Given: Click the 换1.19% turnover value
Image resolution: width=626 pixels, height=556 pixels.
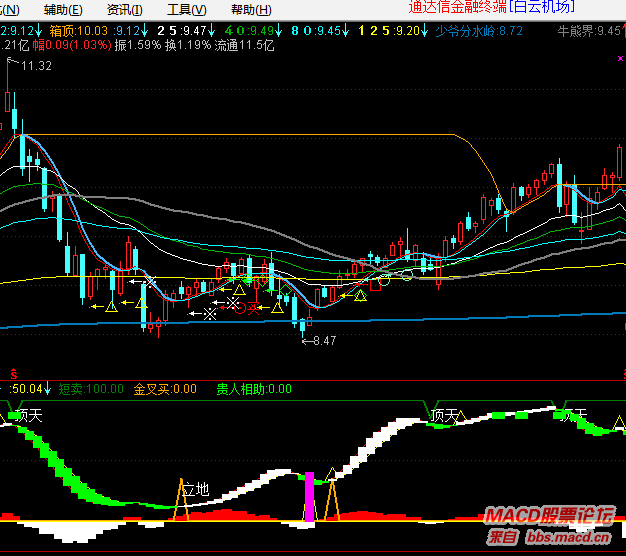Looking at the screenshot, I should tap(188, 45).
